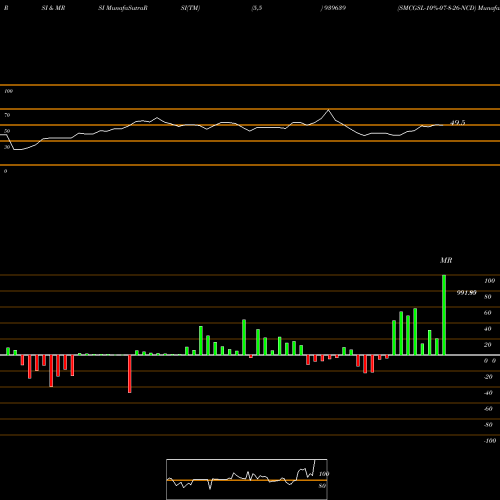
Task: Click the "MR" label above bar chart
Action: tap(446, 260)
